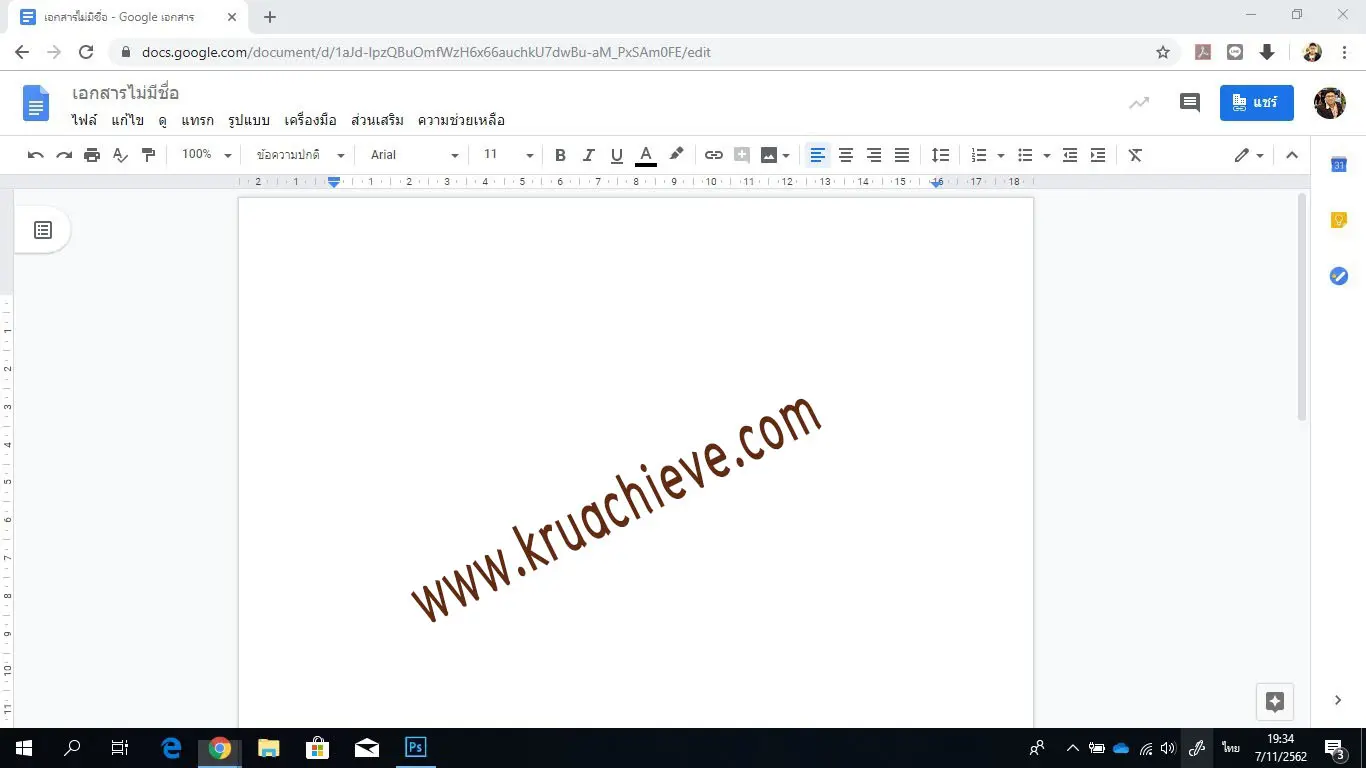View activity dashboard trend icon

pyautogui.click(x=1139, y=102)
